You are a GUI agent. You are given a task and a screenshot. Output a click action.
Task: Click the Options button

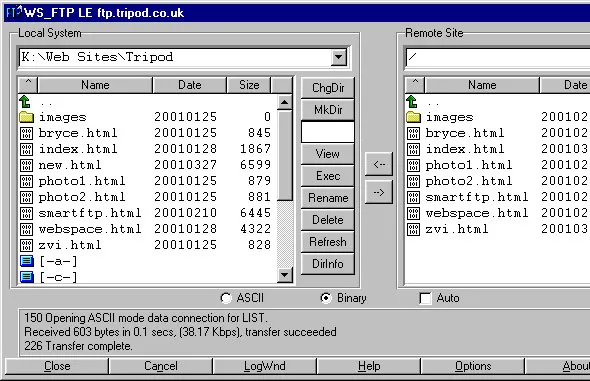click(x=473, y=366)
